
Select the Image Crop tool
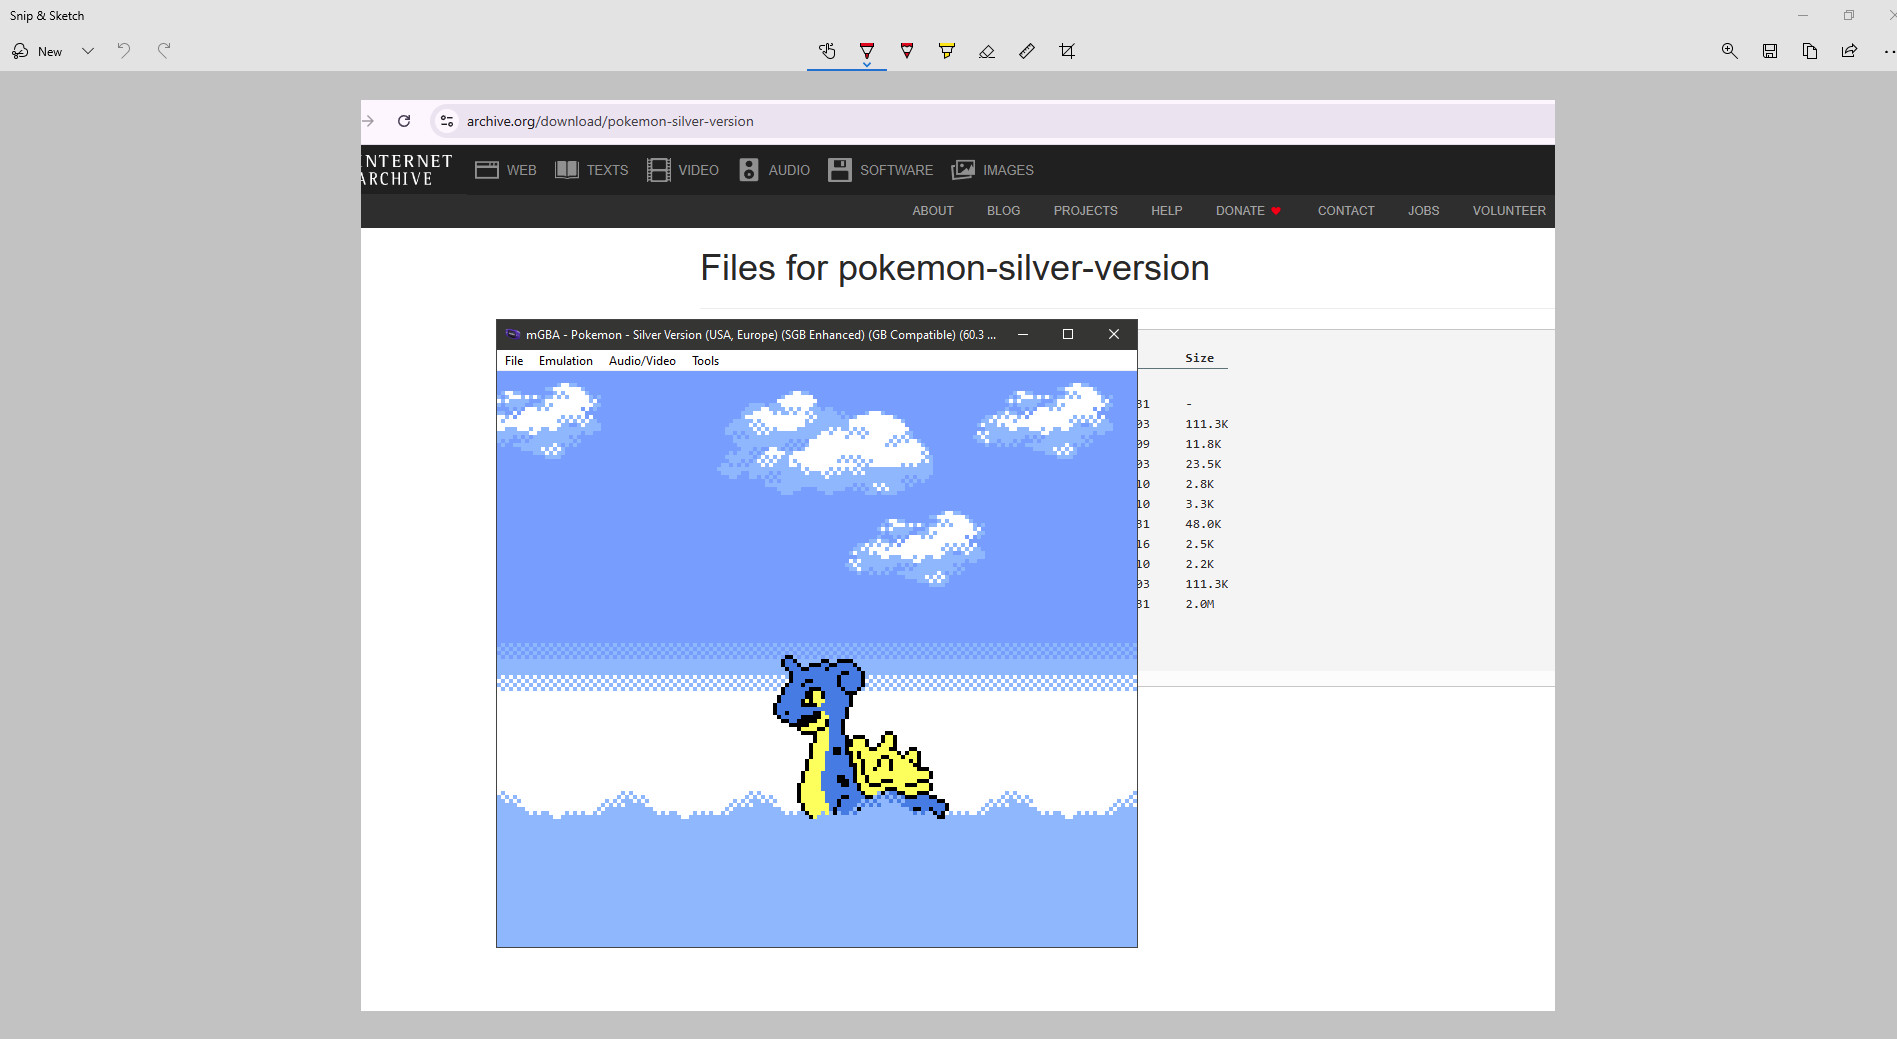pyautogui.click(x=1067, y=51)
